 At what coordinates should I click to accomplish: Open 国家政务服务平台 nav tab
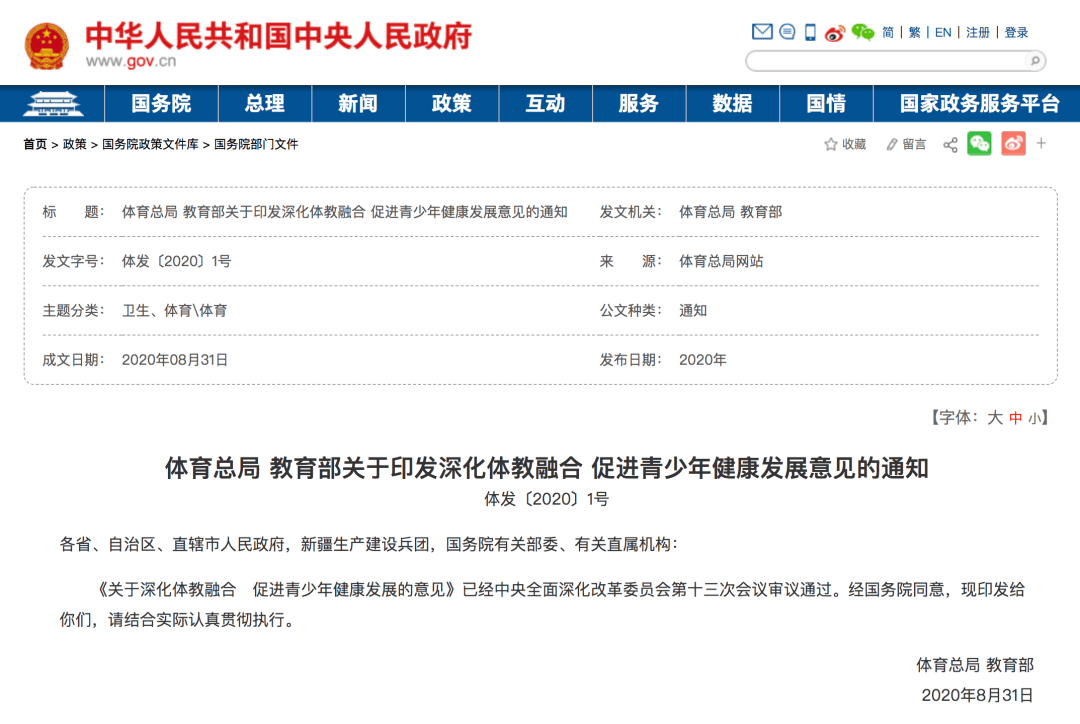click(979, 103)
